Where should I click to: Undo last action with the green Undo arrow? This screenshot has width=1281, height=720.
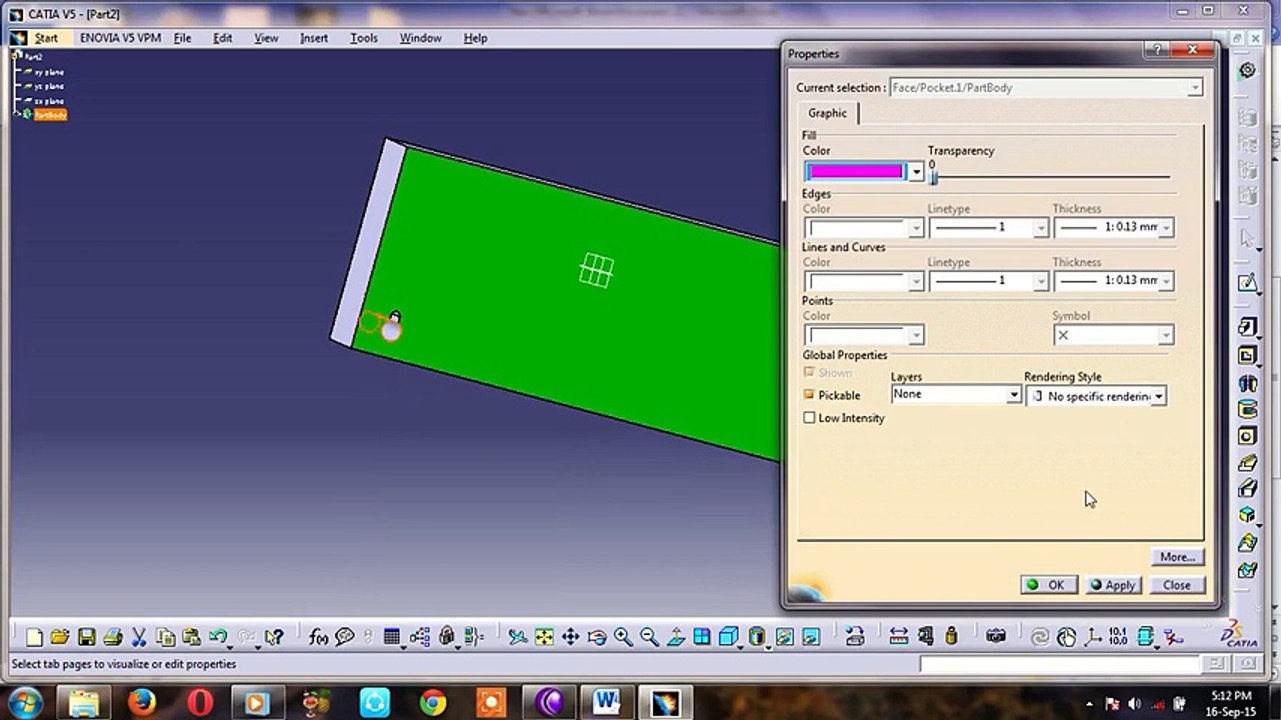tap(218, 636)
